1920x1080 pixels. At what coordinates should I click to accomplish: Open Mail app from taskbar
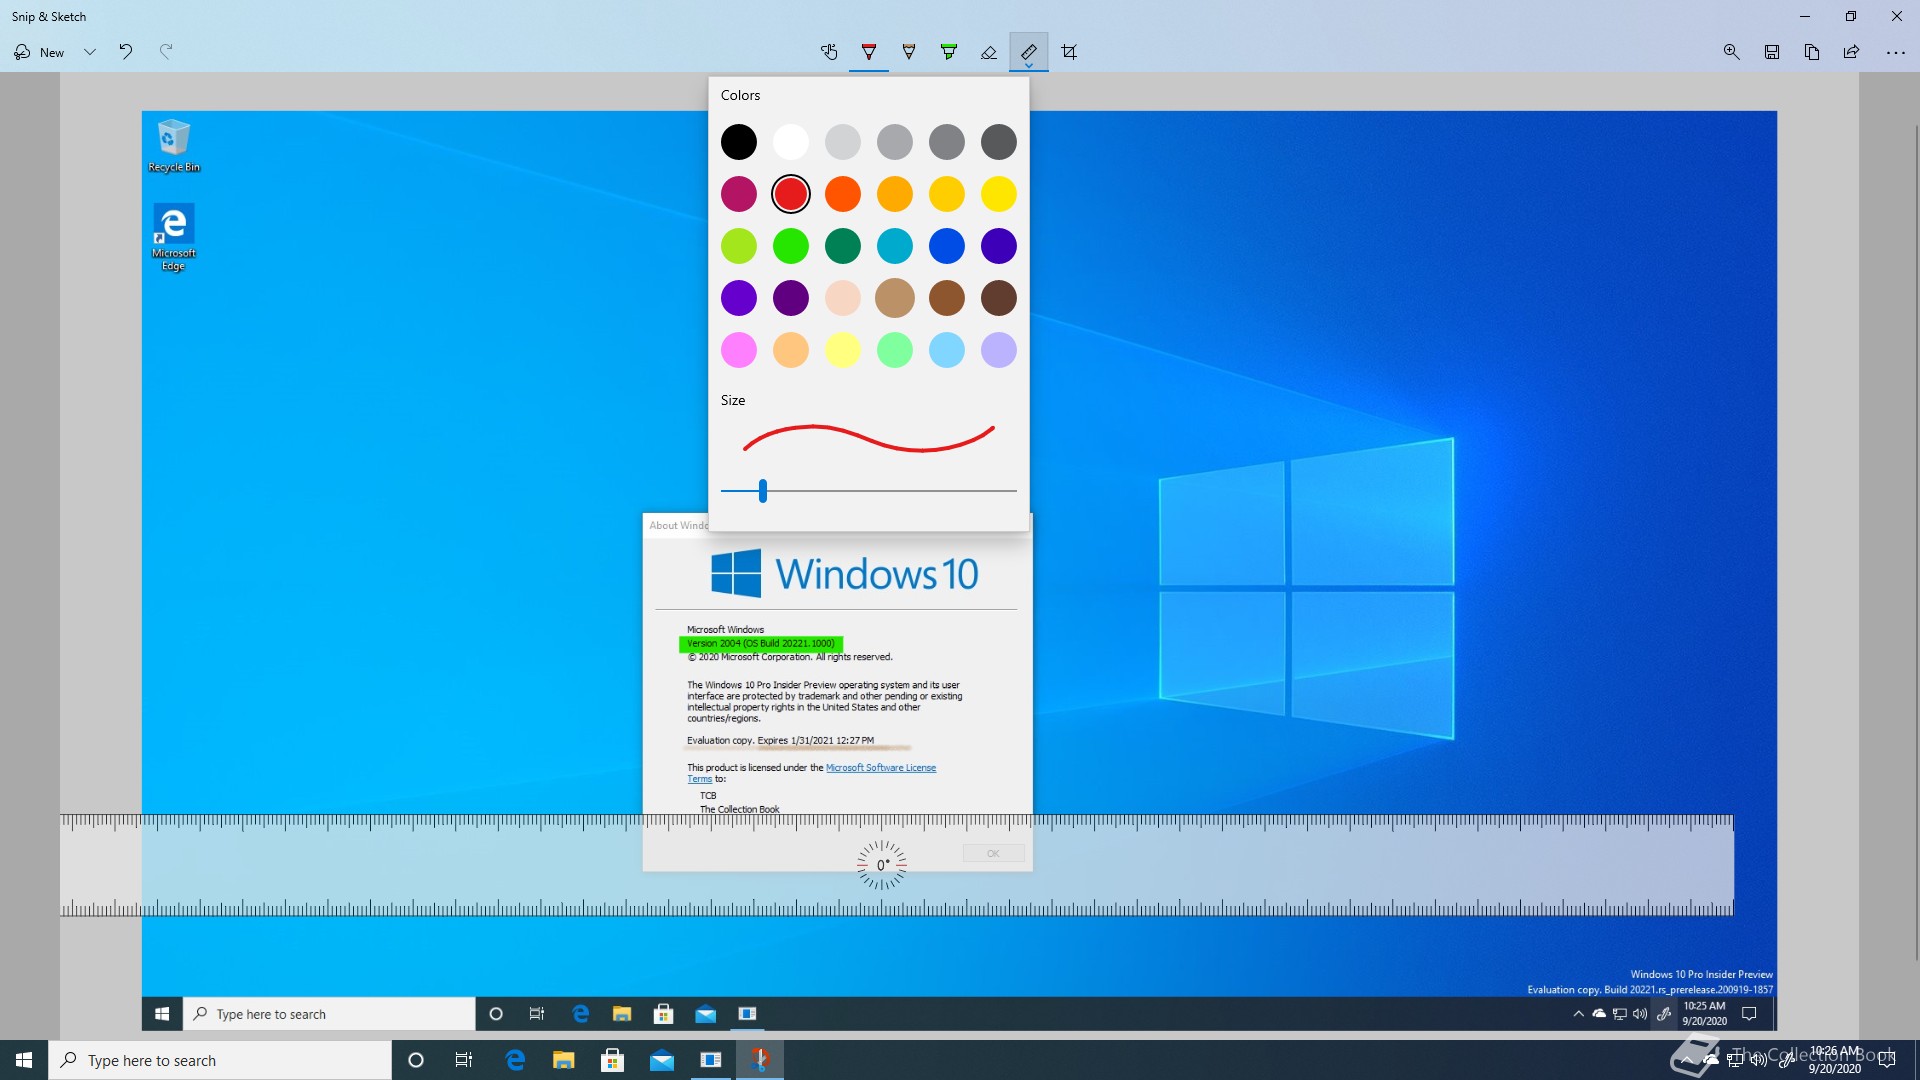coord(662,1060)
